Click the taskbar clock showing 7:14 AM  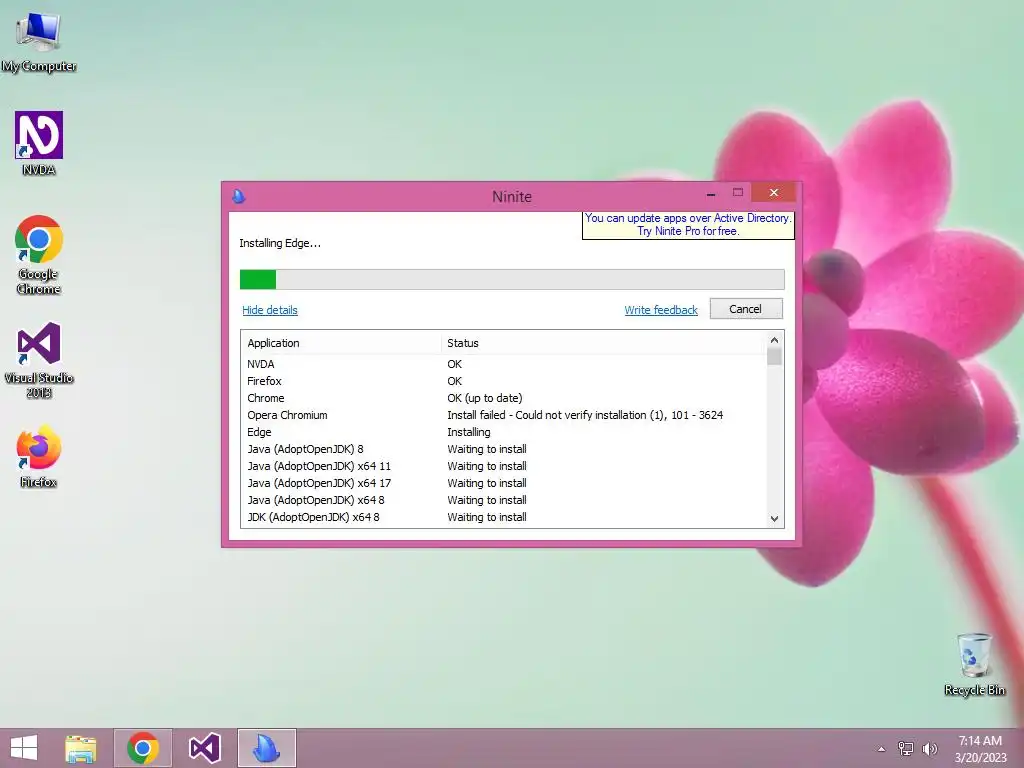[980, 749]
